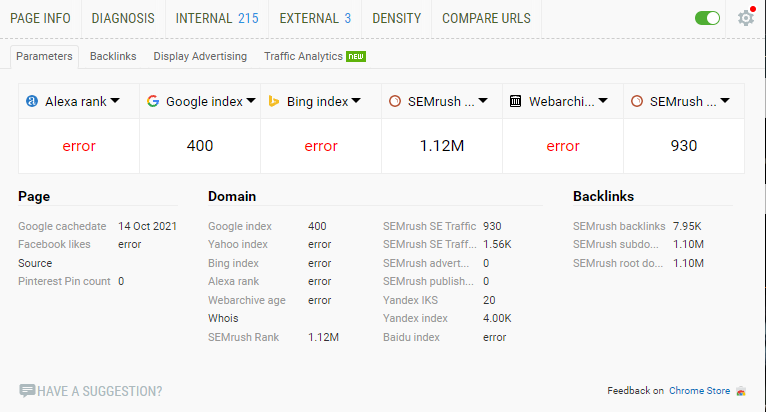Click the 930 SEMrush value cell
This screenshot has width=766, height=412.
click(683, 146)
